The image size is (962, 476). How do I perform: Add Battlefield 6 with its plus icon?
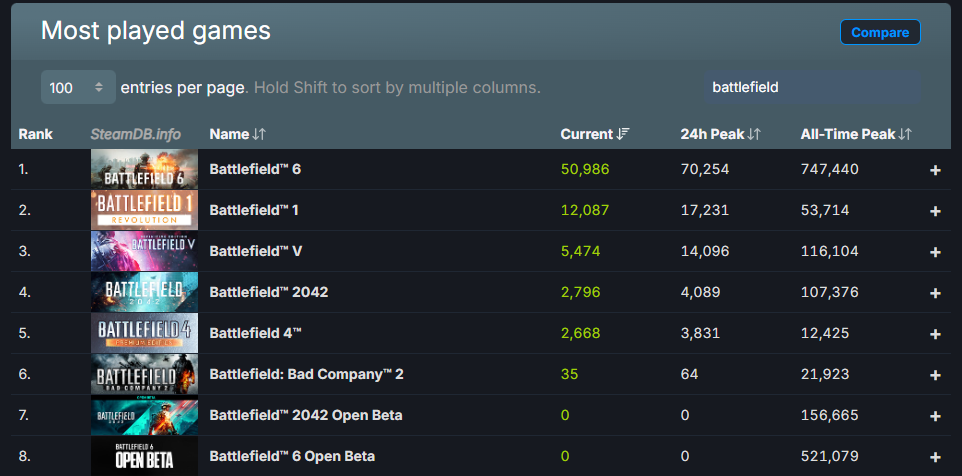935,170
